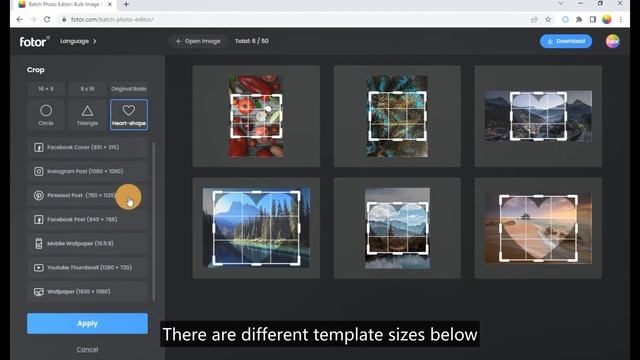This screenshot has height=360, width=640.
Task: Click the tab search chevron
Action: (560, 4)
